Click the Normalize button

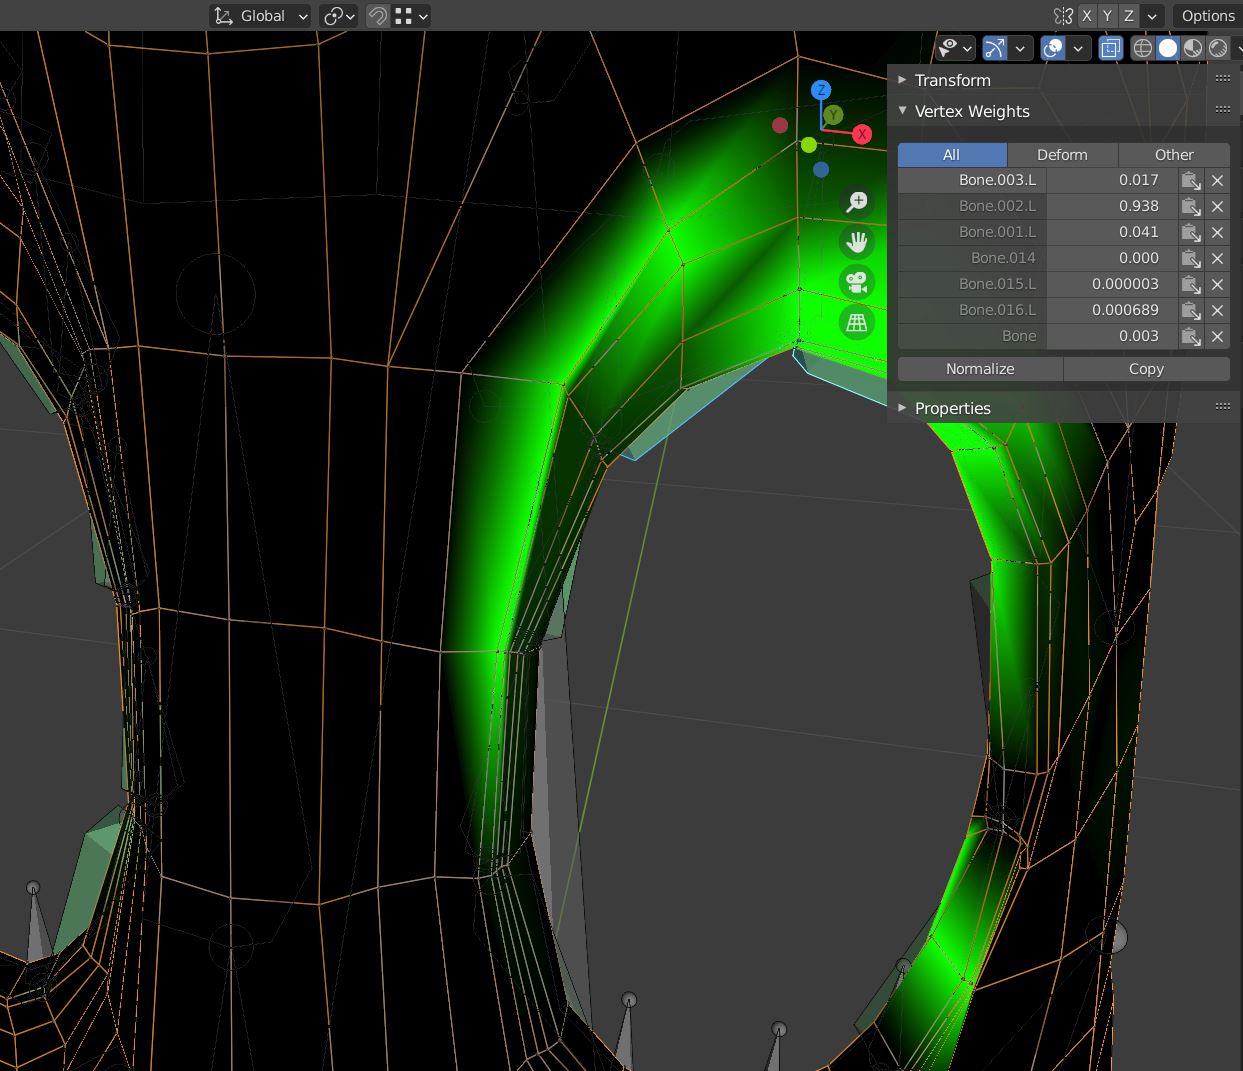click(980, 369)
